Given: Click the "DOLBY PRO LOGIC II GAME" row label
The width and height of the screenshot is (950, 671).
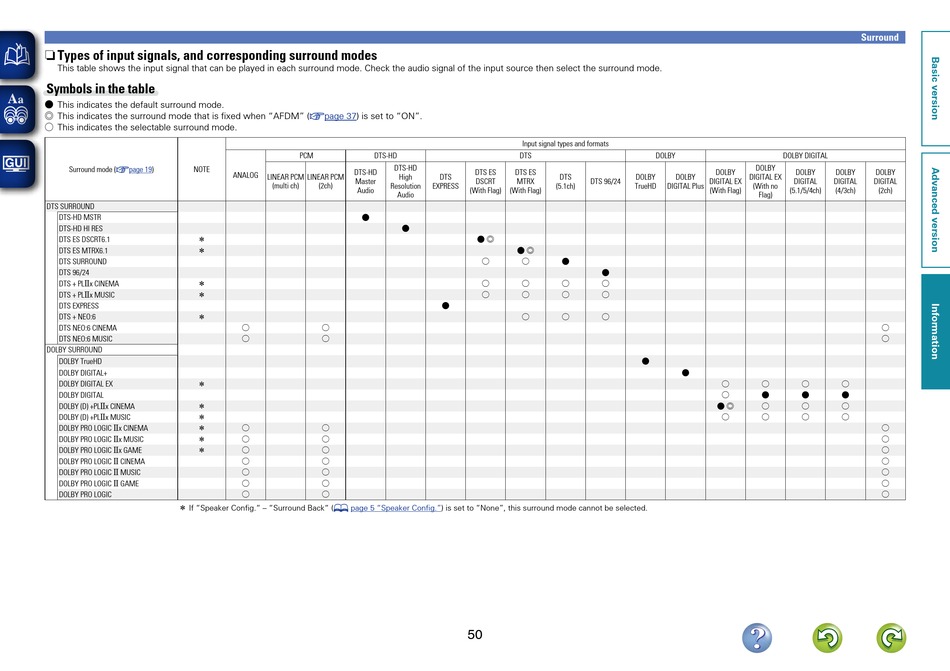Looking at the screenshot, I should click(99, 484).
